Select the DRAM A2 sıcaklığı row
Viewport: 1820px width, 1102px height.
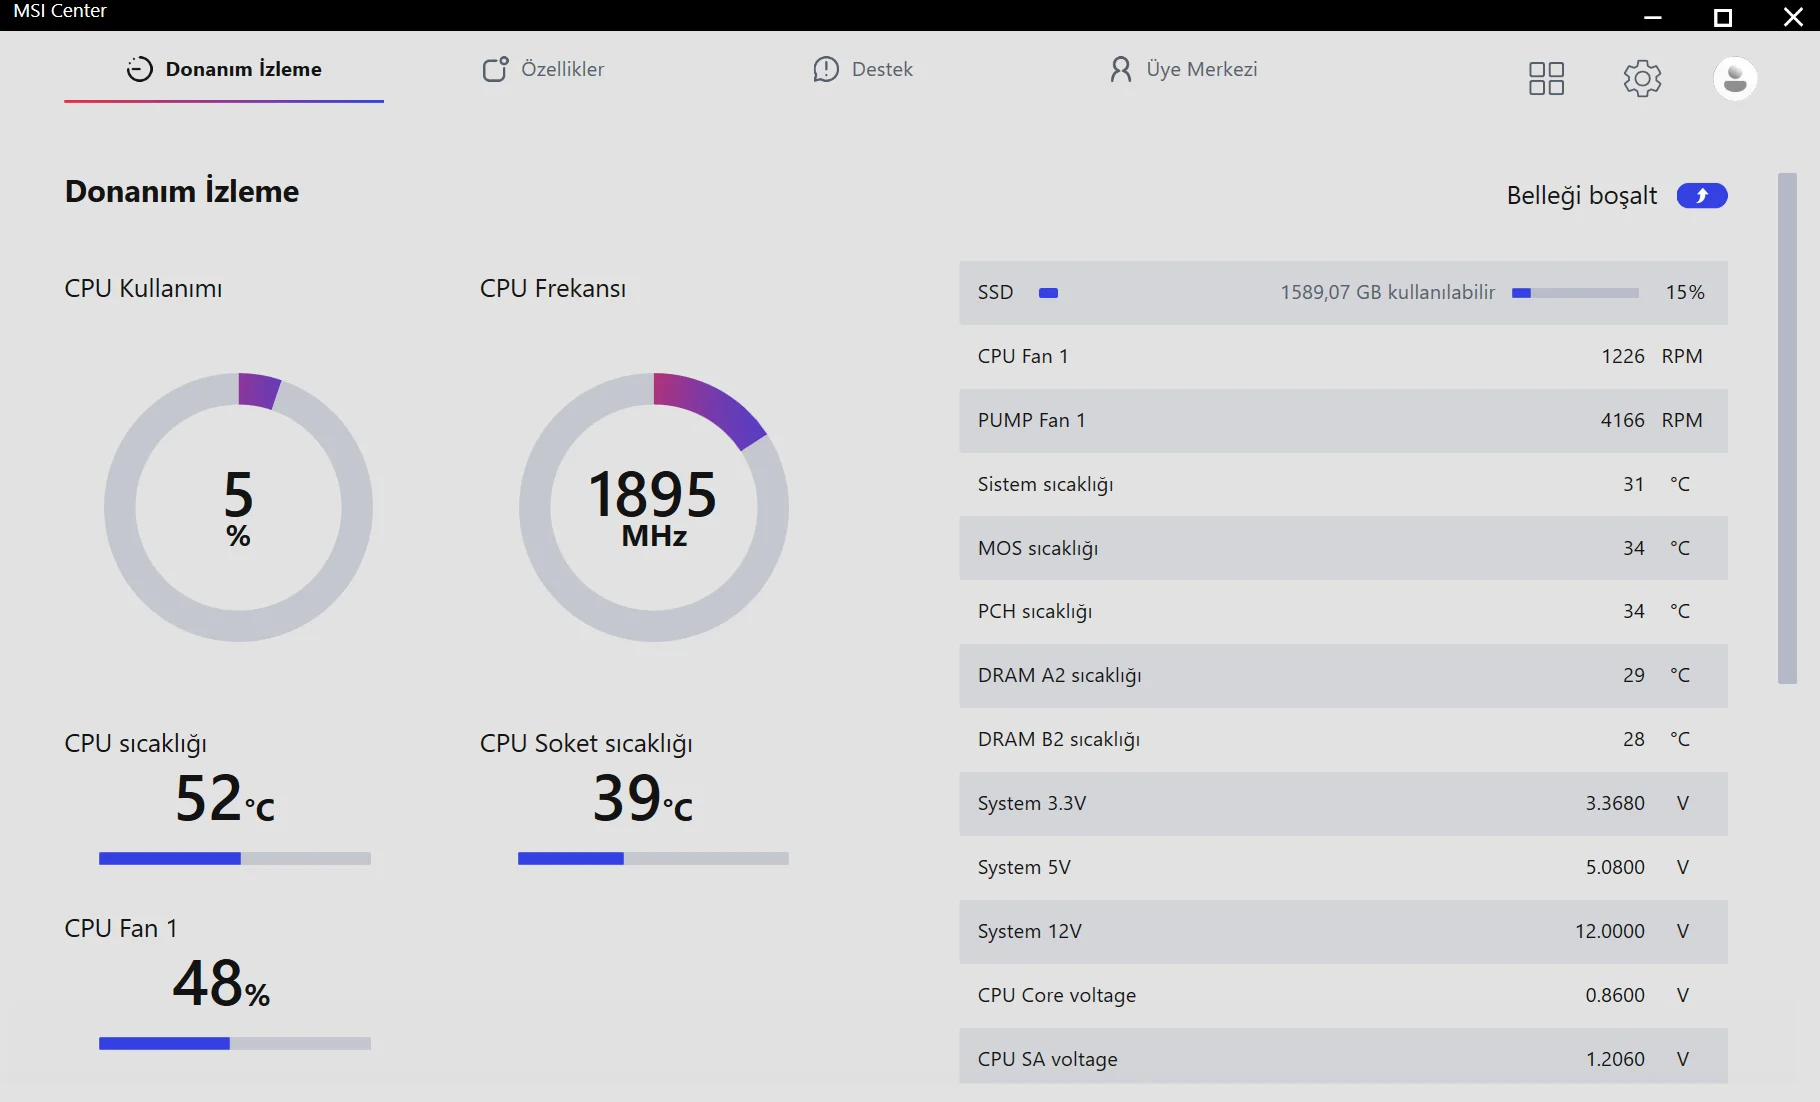[x=1343, y=675]
